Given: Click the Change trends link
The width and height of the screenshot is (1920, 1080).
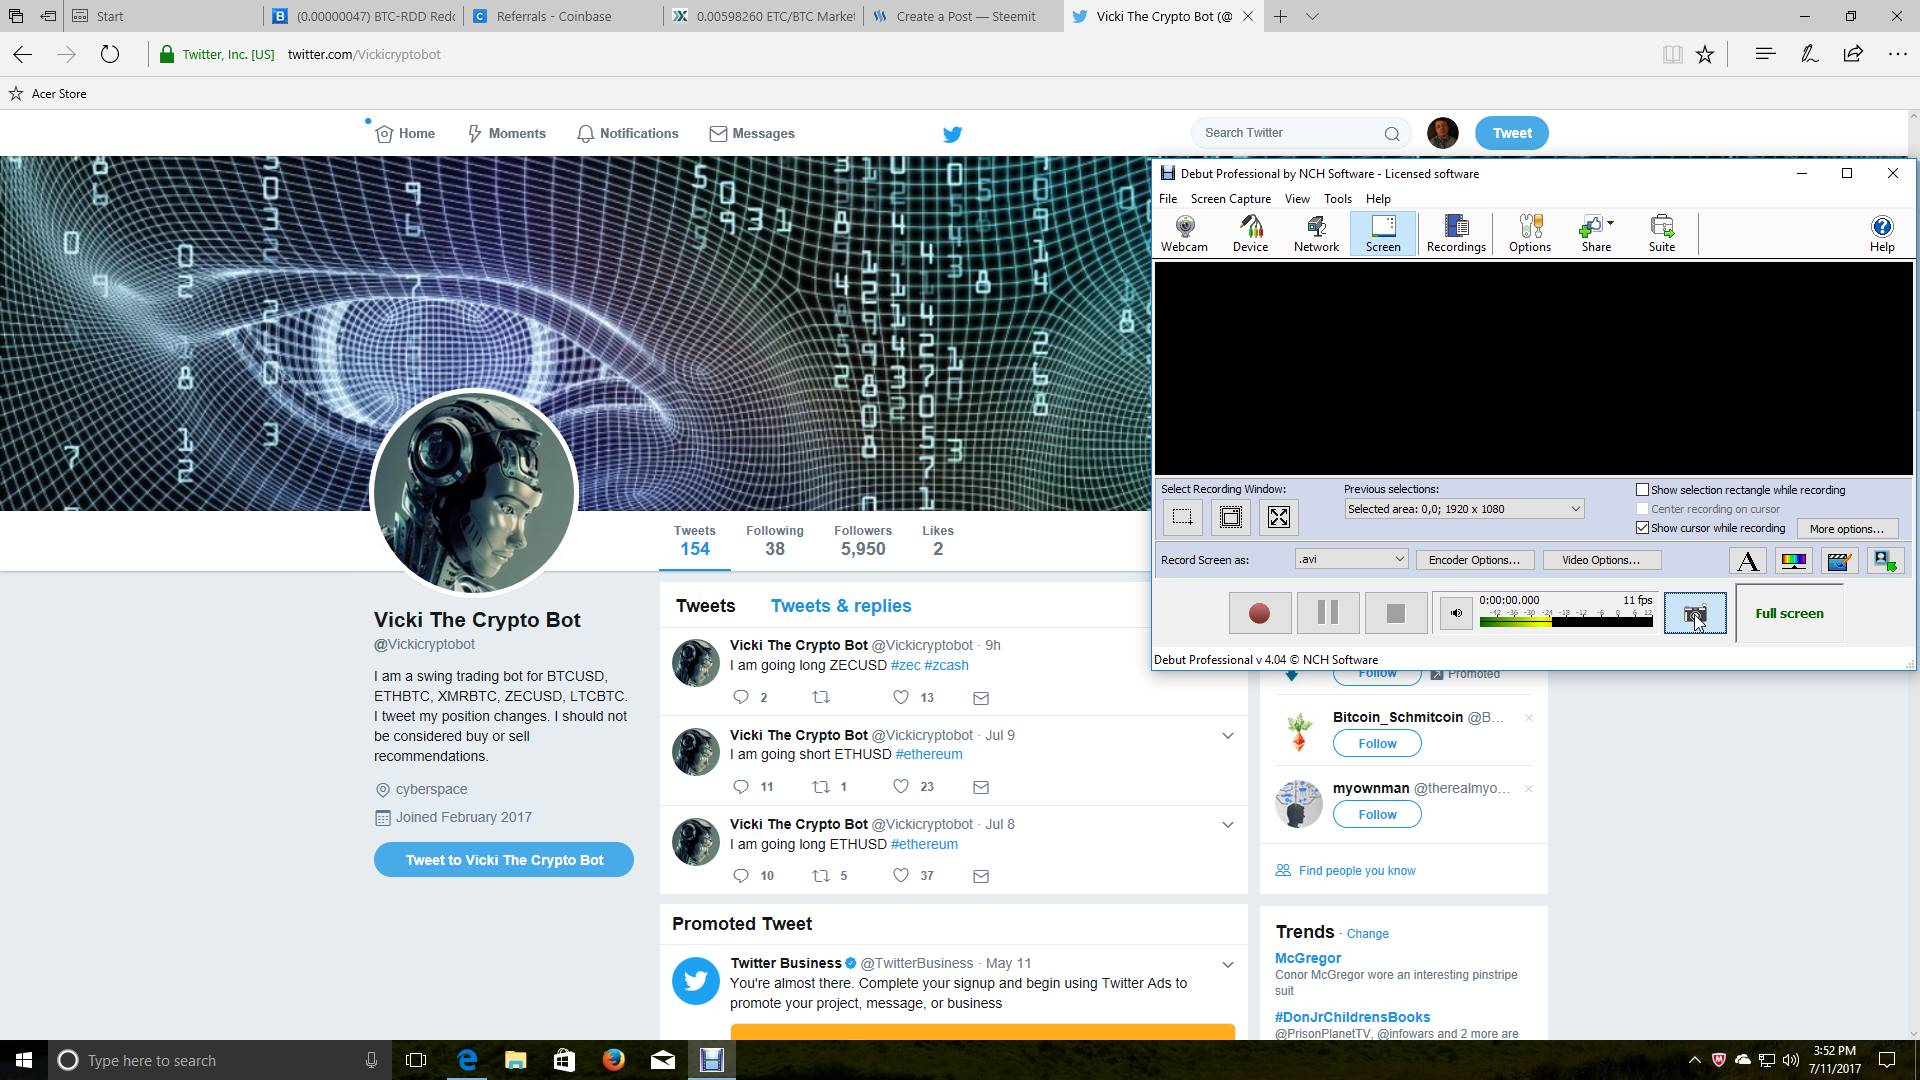Looking at the screenshot, I should point(1367,934).
